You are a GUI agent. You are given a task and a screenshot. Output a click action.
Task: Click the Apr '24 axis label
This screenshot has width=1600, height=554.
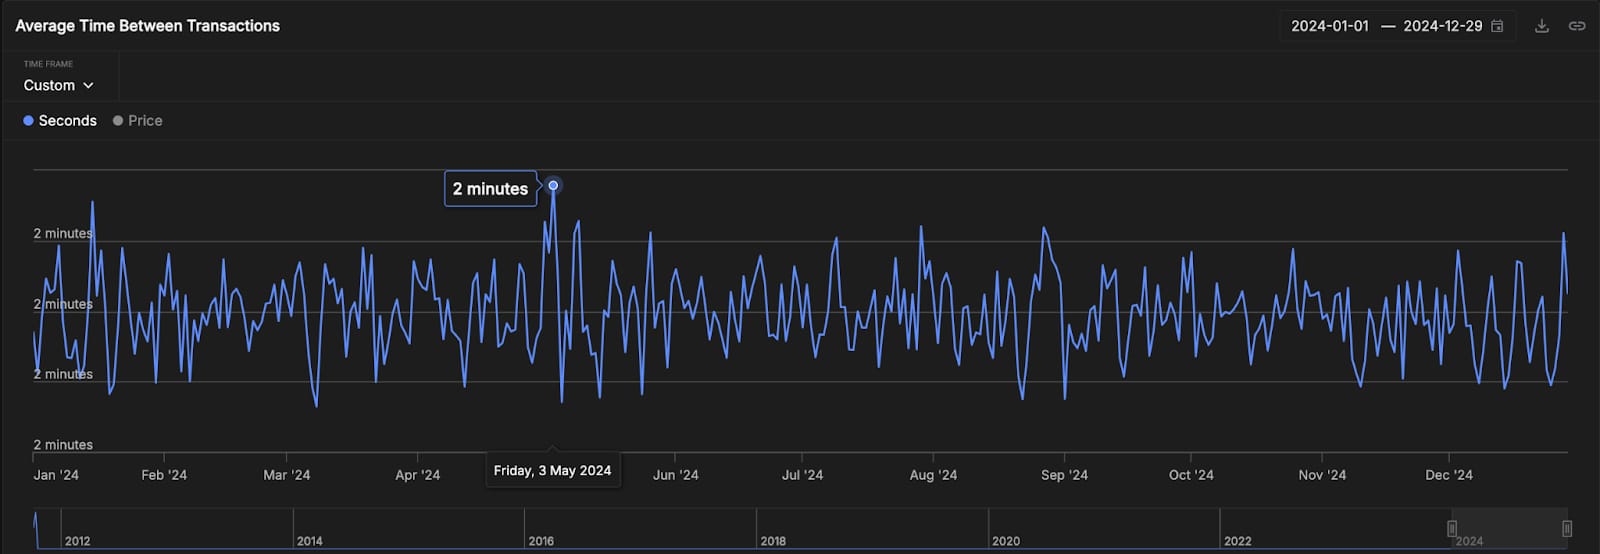pyautogui.click(x=418, y=475)
